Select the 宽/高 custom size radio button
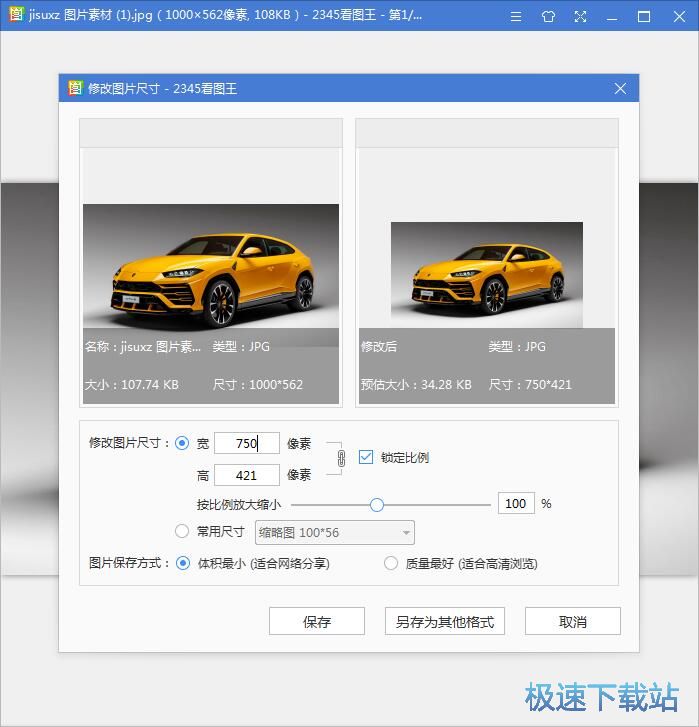699x727 pixels. 182,443
